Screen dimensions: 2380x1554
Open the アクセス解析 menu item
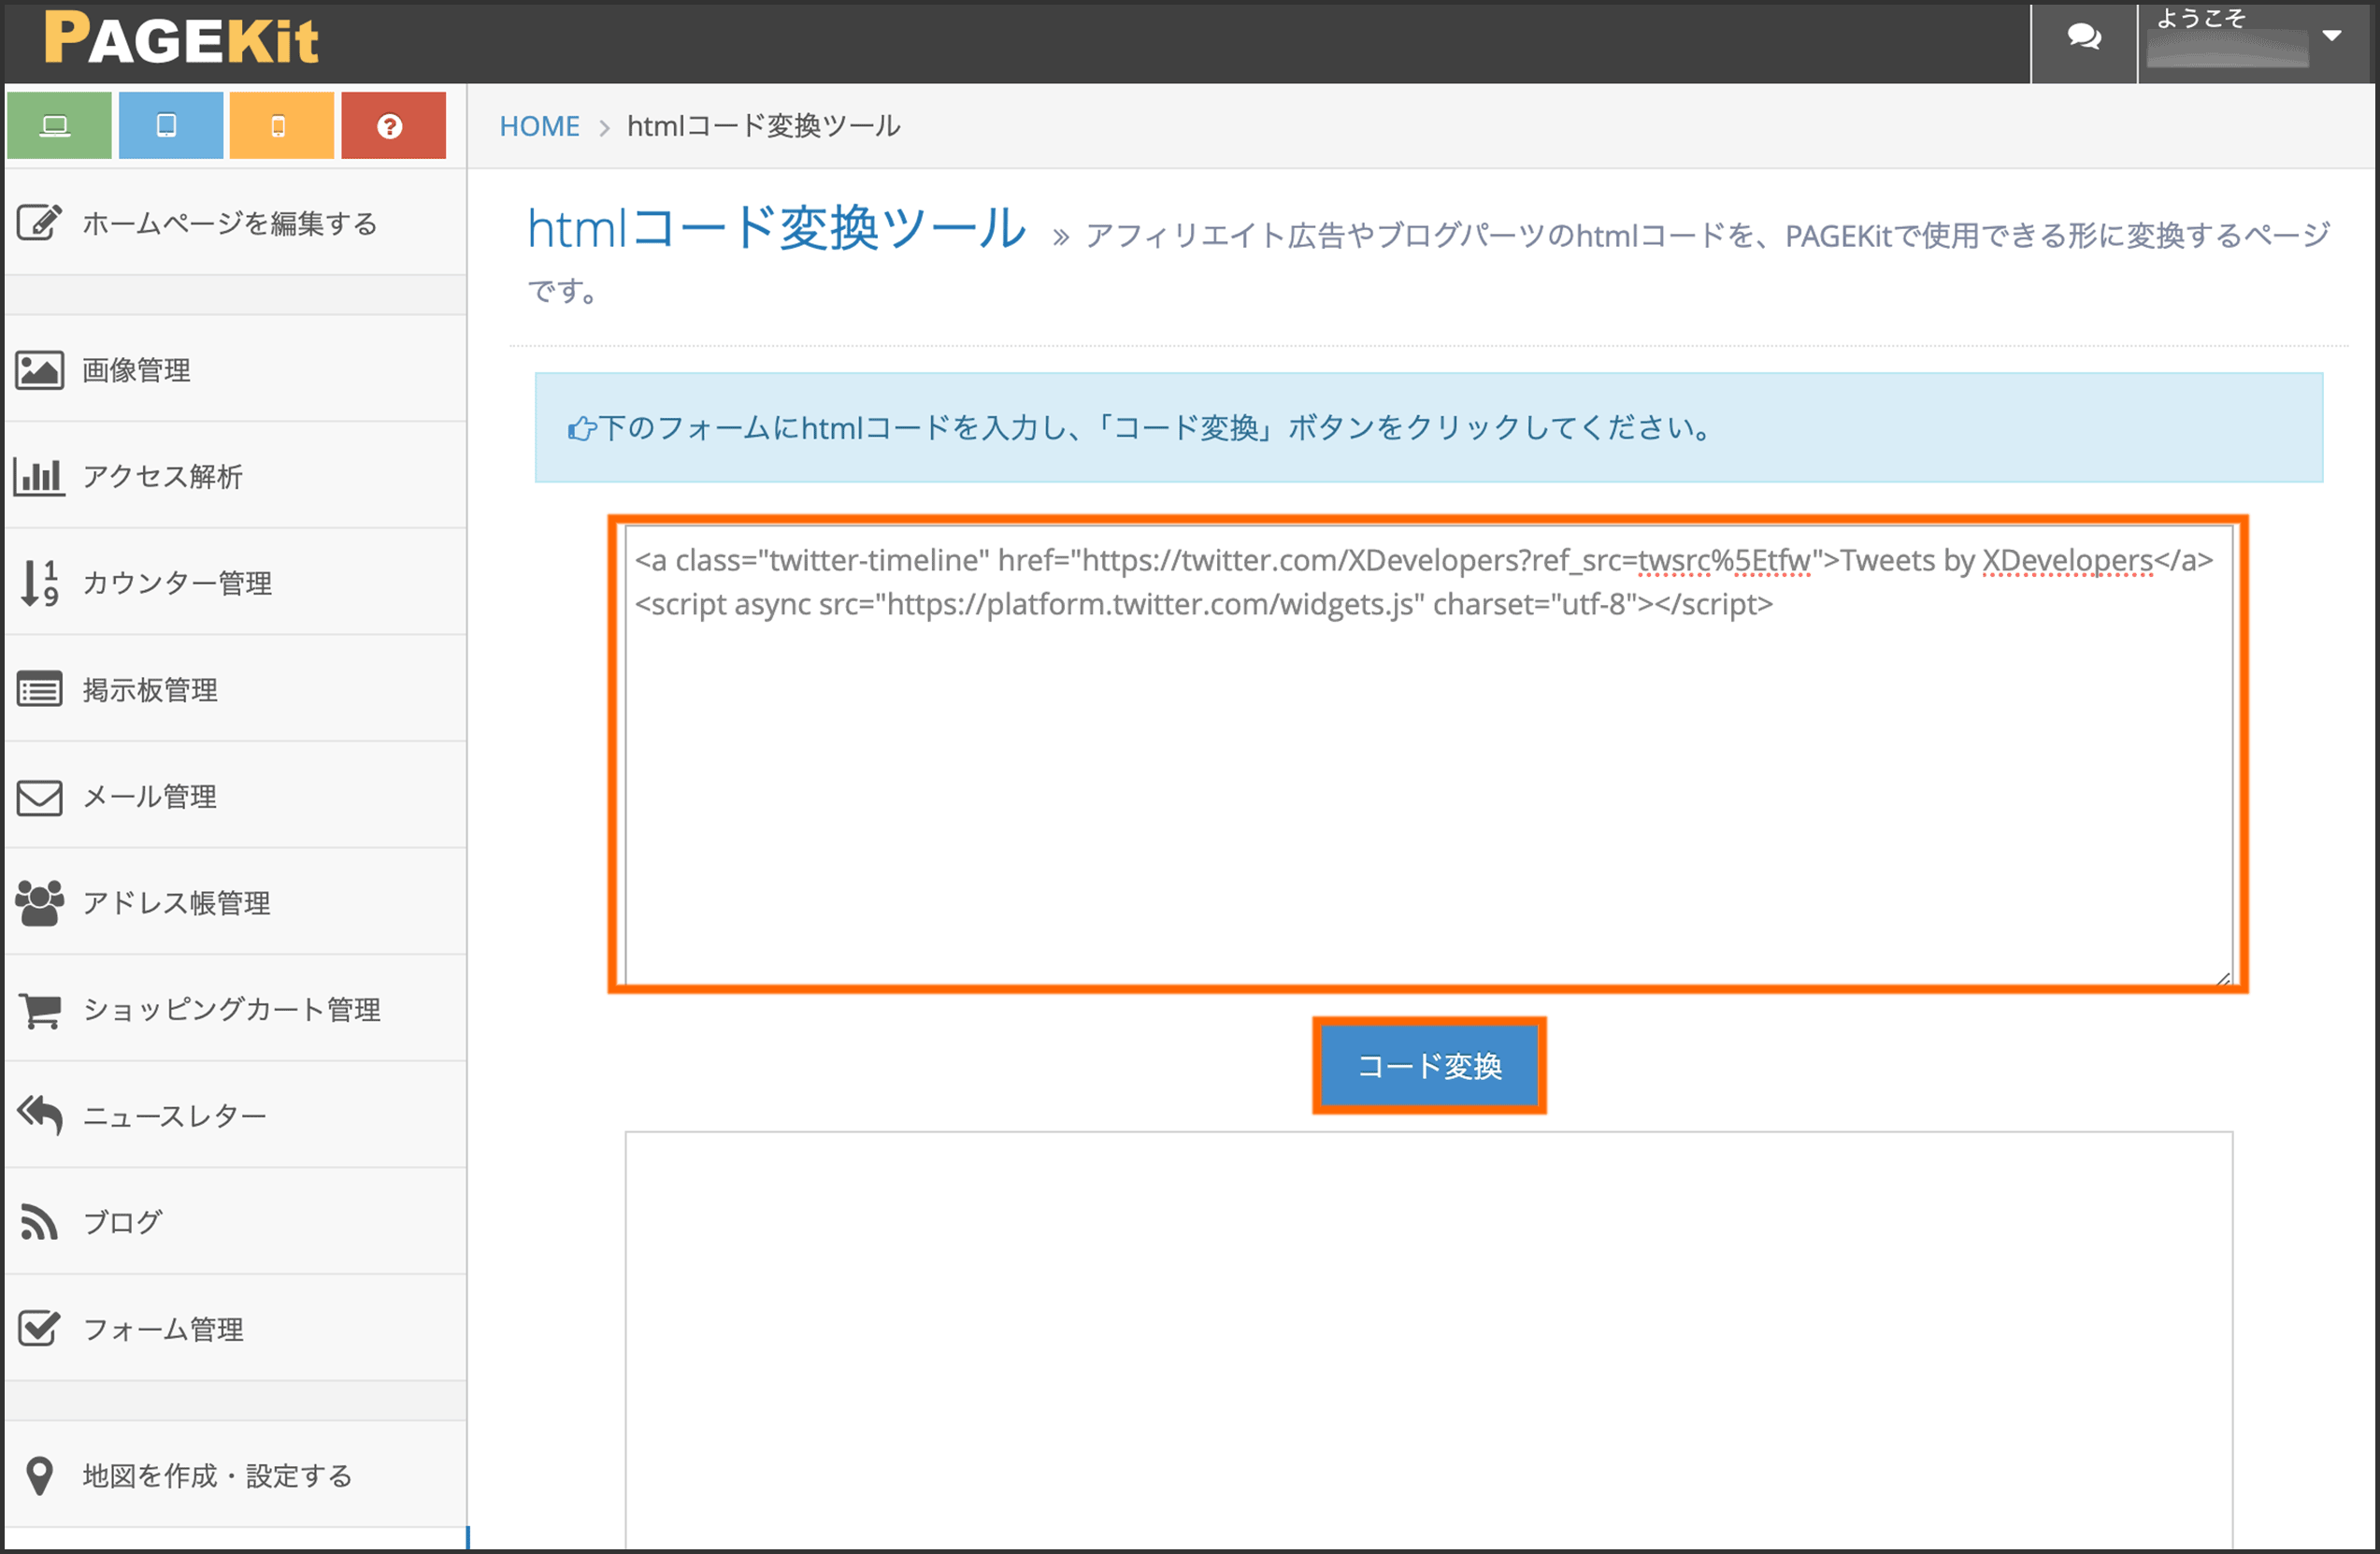(236, 476)
